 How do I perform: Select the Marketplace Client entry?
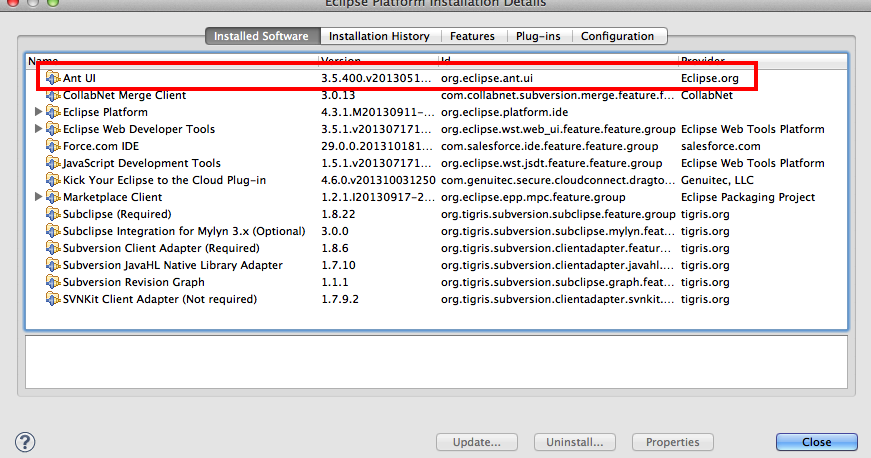pos(113,197)
